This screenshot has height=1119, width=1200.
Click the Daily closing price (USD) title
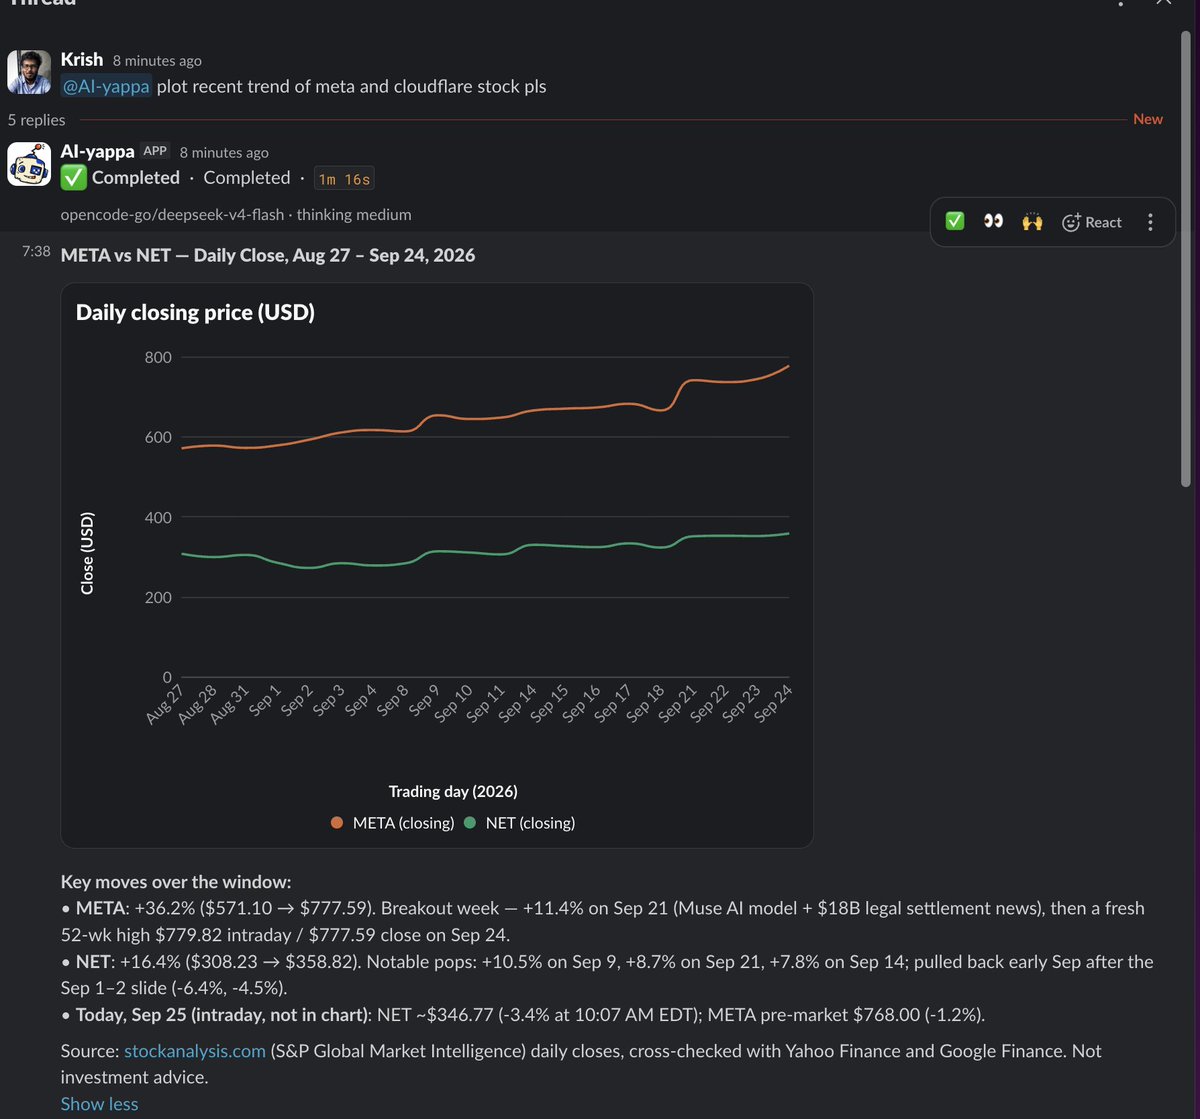195,312
